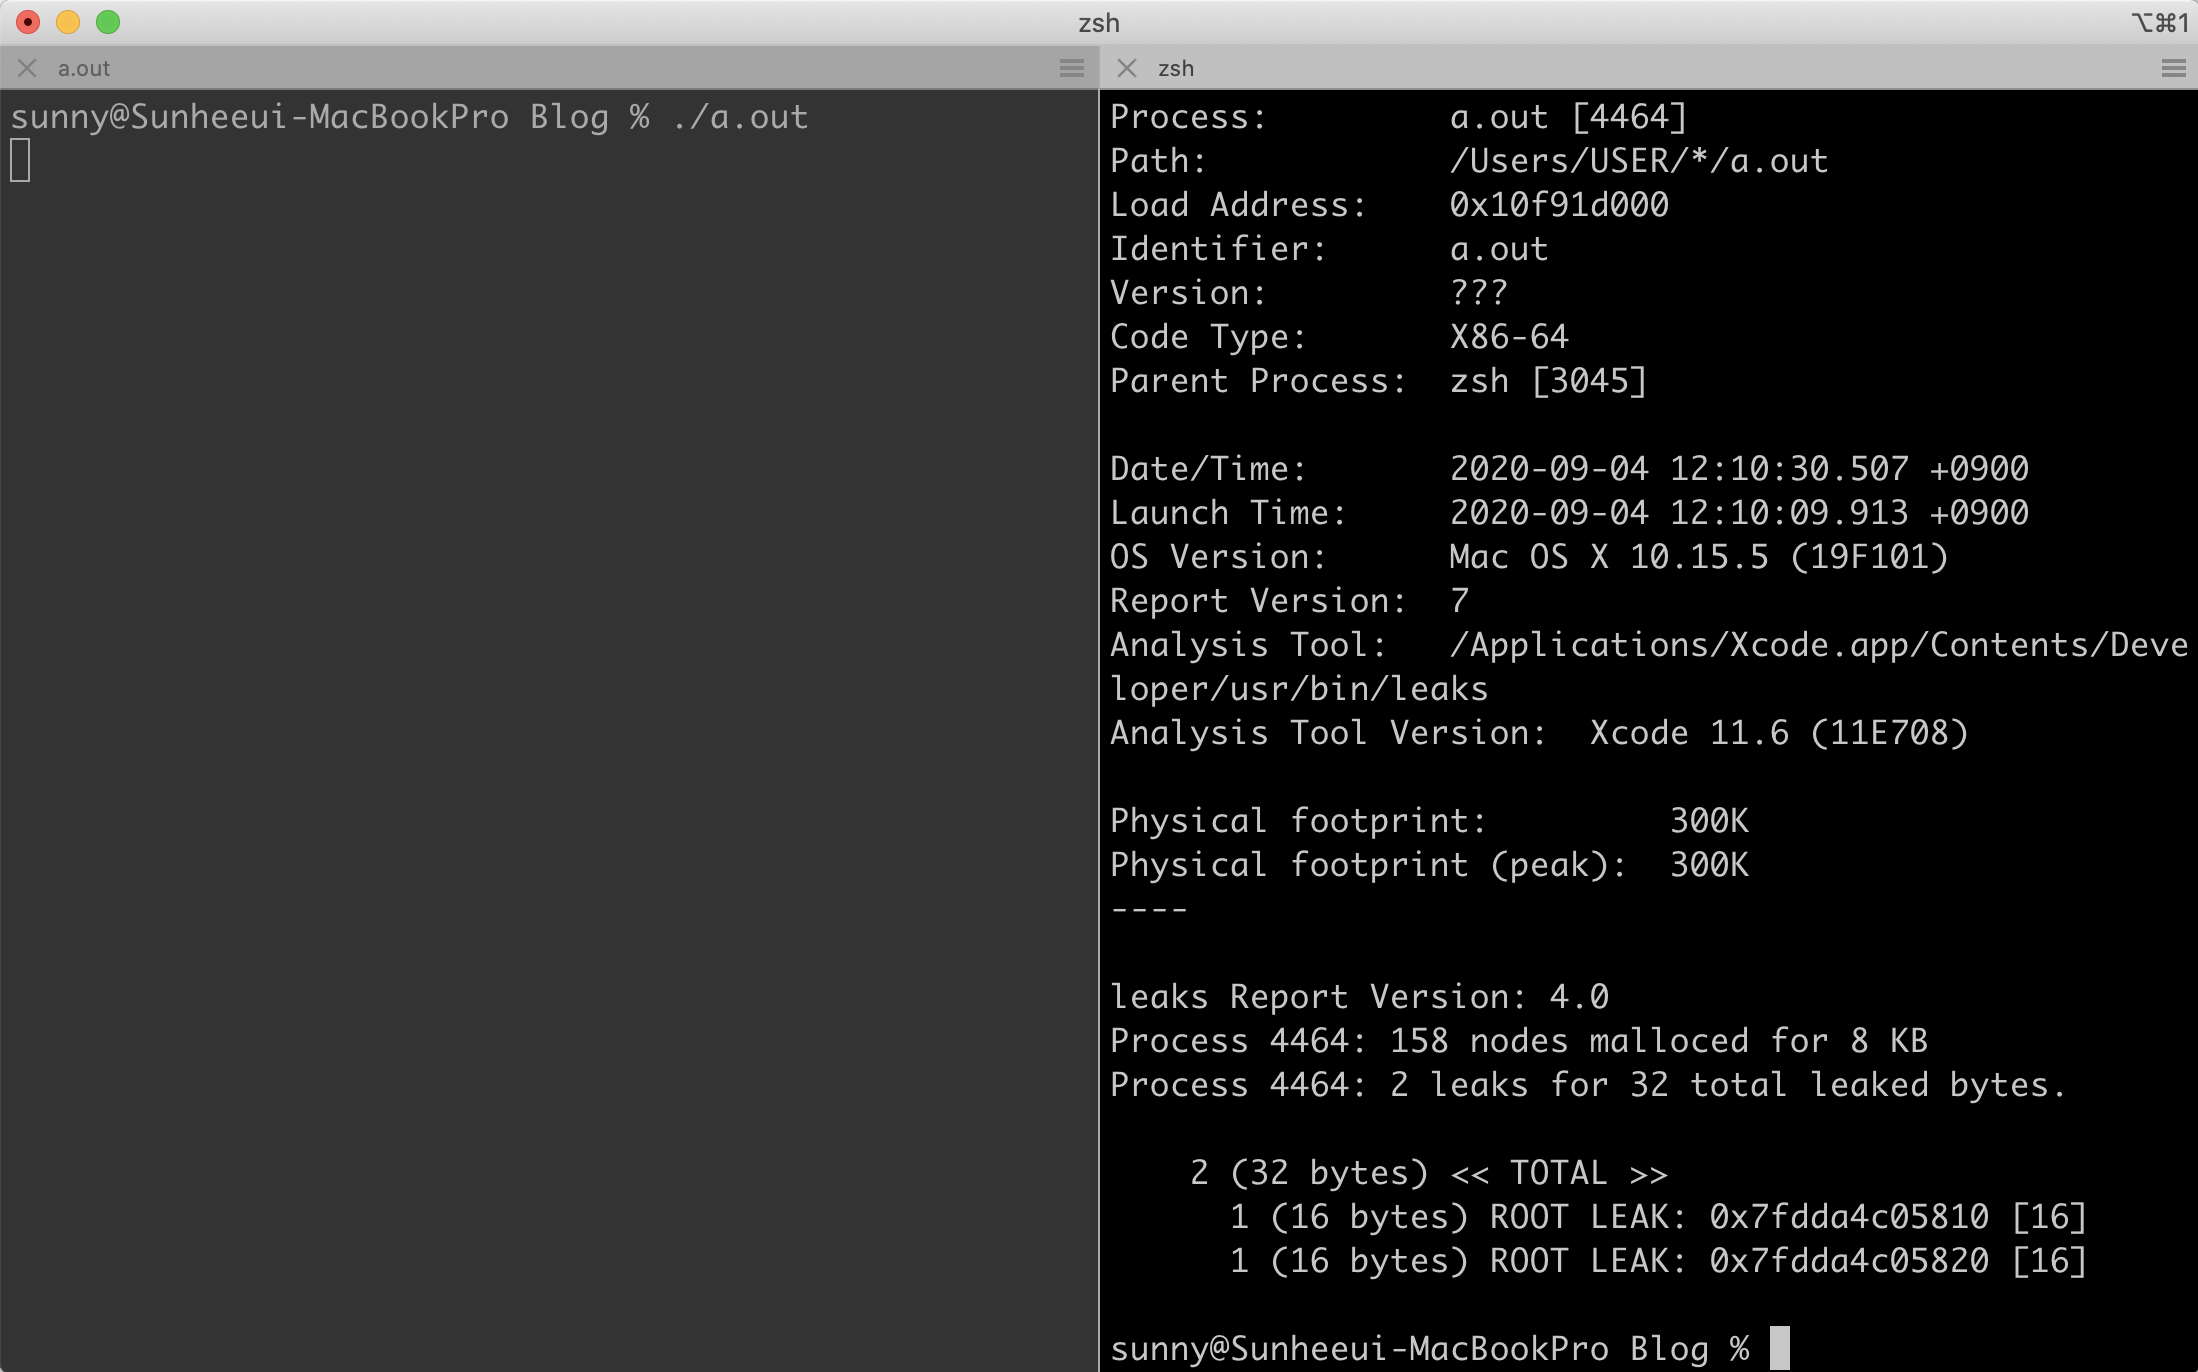The image size is (2198, 1372).
Task: Click the red close window button
Action: [x=28, y=22]
